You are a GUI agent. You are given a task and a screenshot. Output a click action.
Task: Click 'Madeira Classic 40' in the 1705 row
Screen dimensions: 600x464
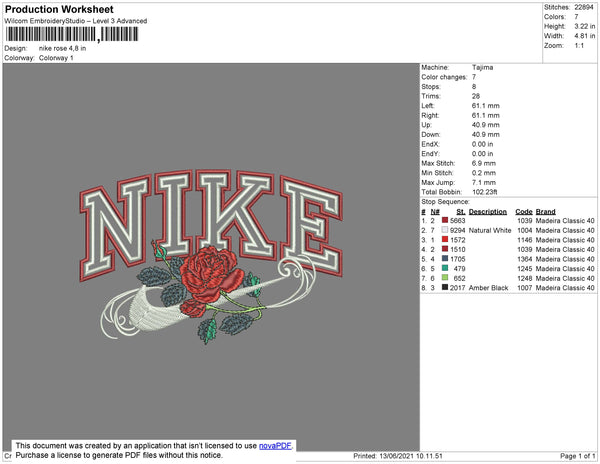(x=565, y=259)
